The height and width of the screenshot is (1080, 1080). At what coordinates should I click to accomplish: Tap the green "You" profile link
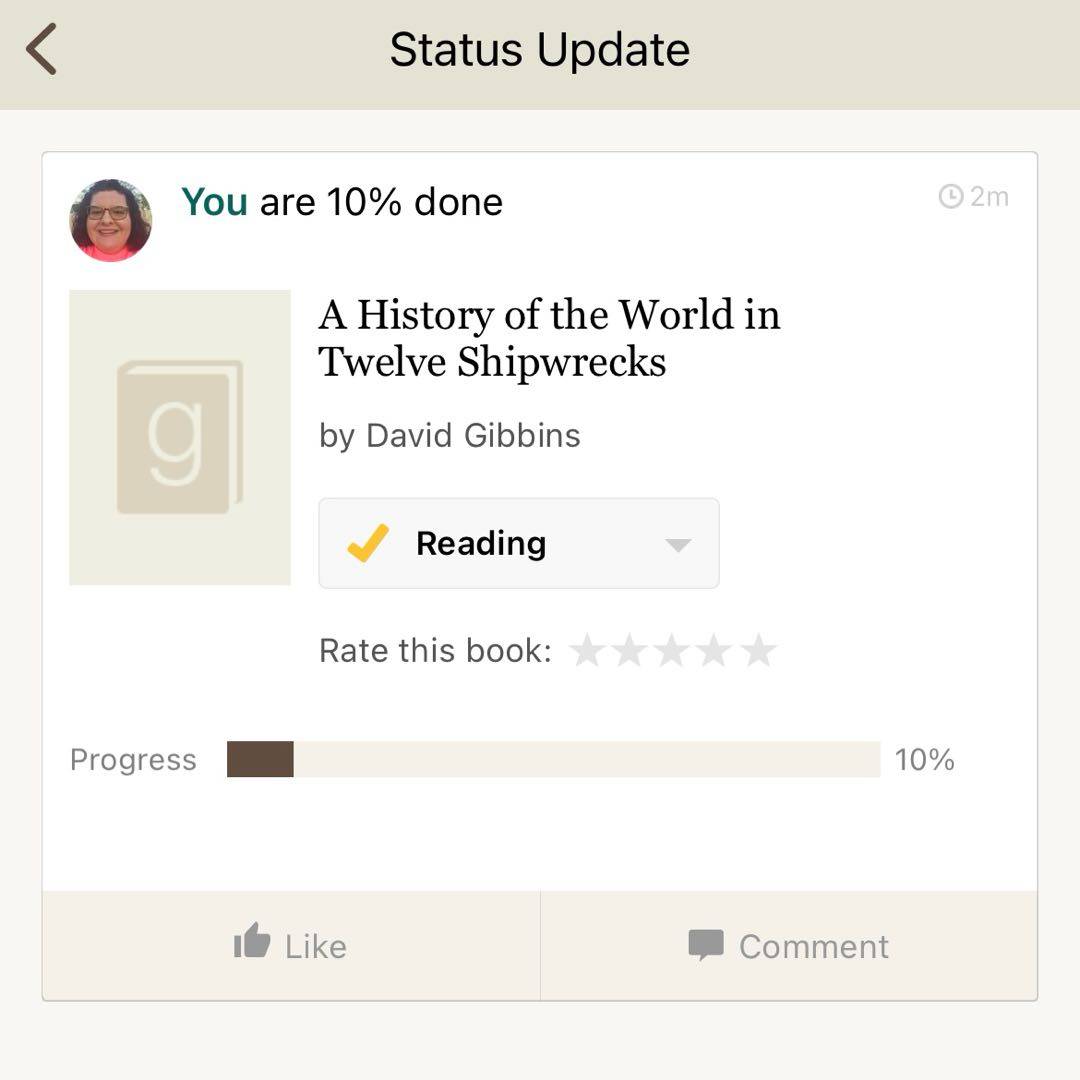pyautogui.click(x=214, y=202)
